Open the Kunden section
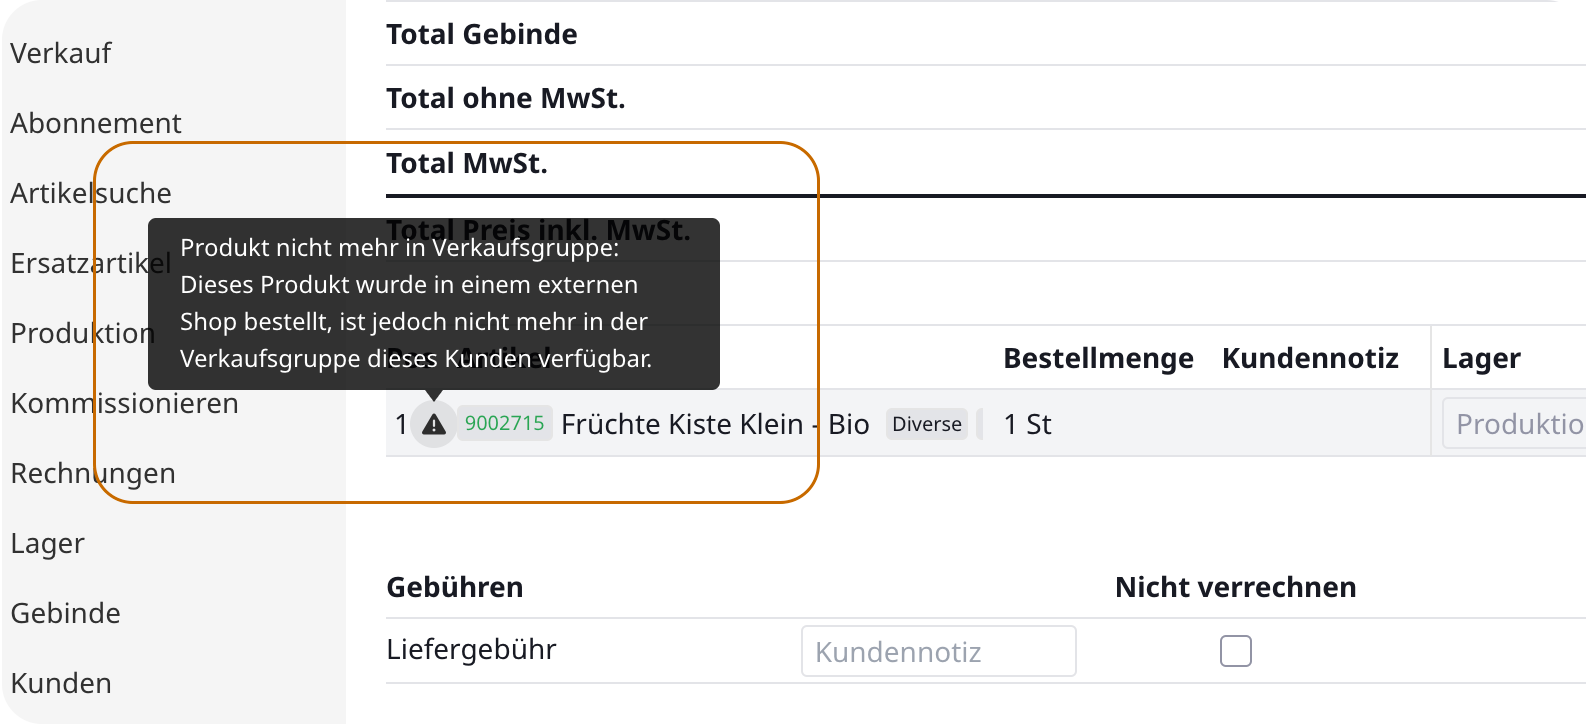This screenshot has height=726, width=1586. pos(61,683)
